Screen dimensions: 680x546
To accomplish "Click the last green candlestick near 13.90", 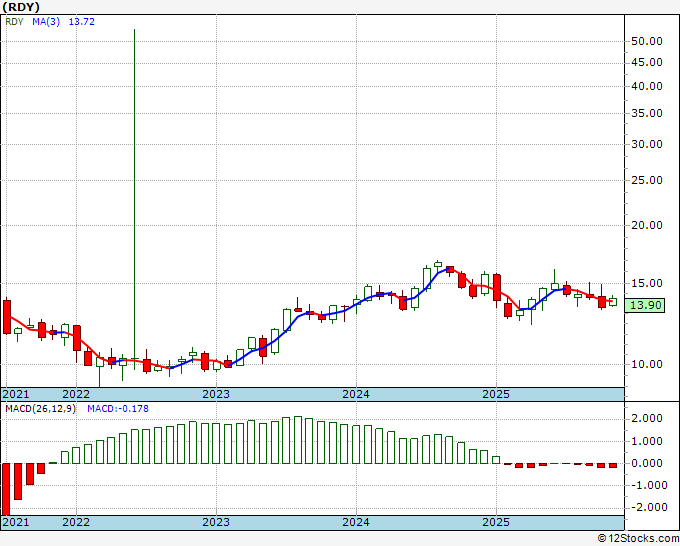I will pyautogui.click(x=613, y=302).
